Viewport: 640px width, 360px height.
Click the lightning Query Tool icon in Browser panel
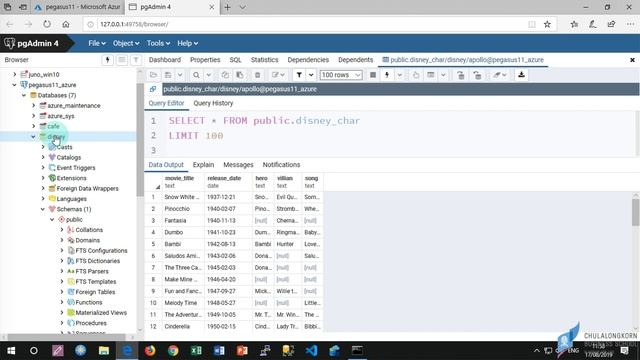107,60
